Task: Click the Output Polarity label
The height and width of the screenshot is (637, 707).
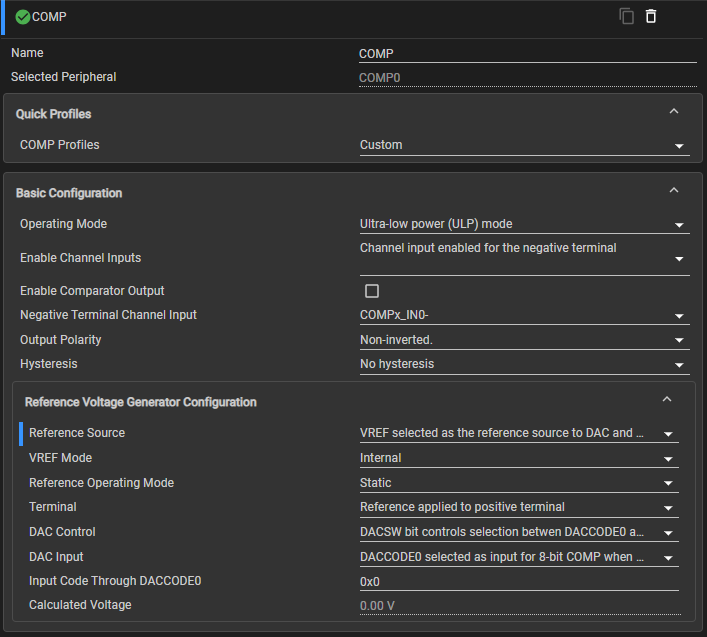Action: click(x=61, y=340)
